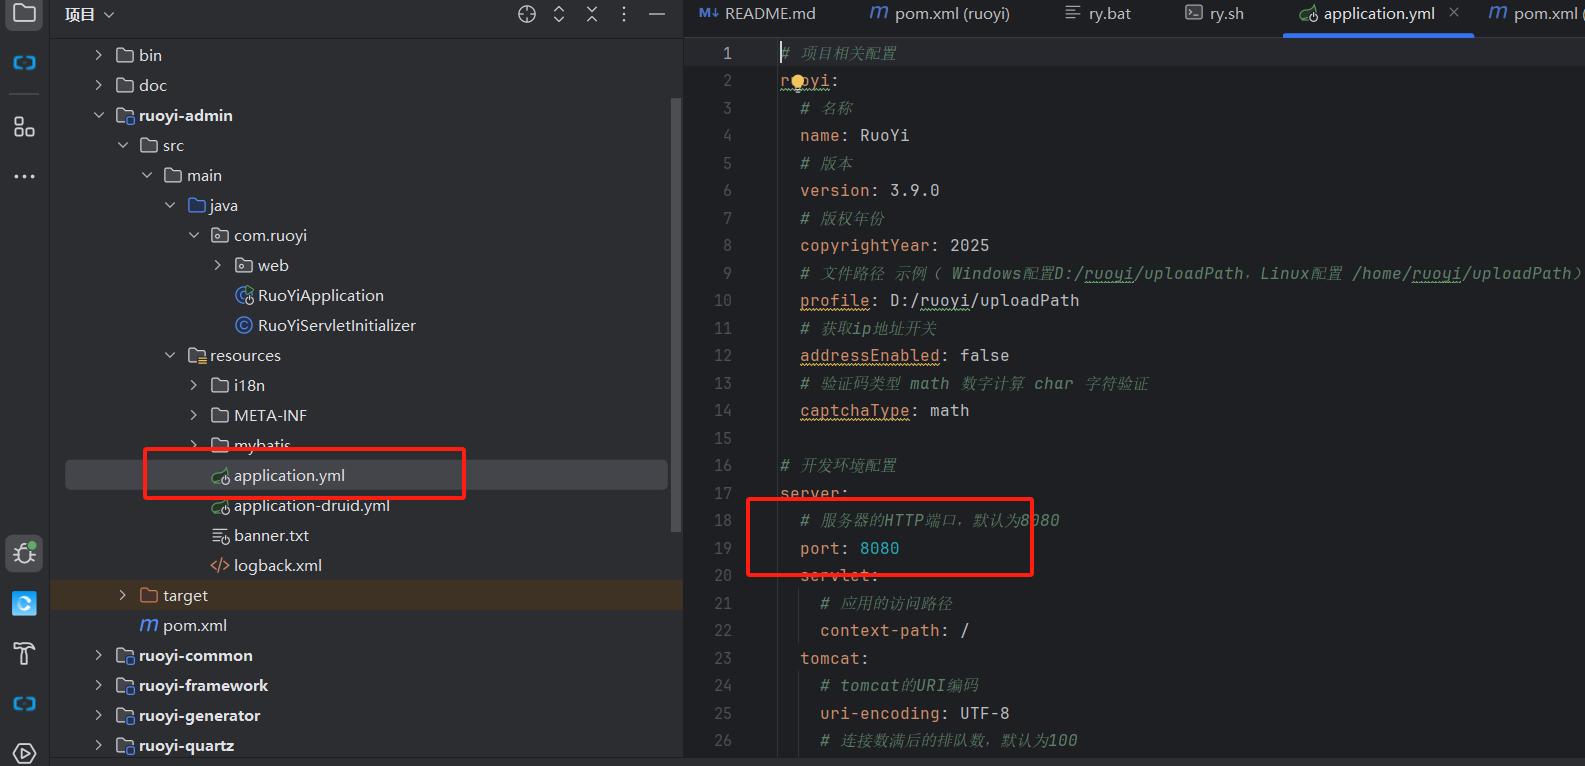Click the uri-encoding value UTF-8
1585x766 pixels.
(x=984, y=713)
